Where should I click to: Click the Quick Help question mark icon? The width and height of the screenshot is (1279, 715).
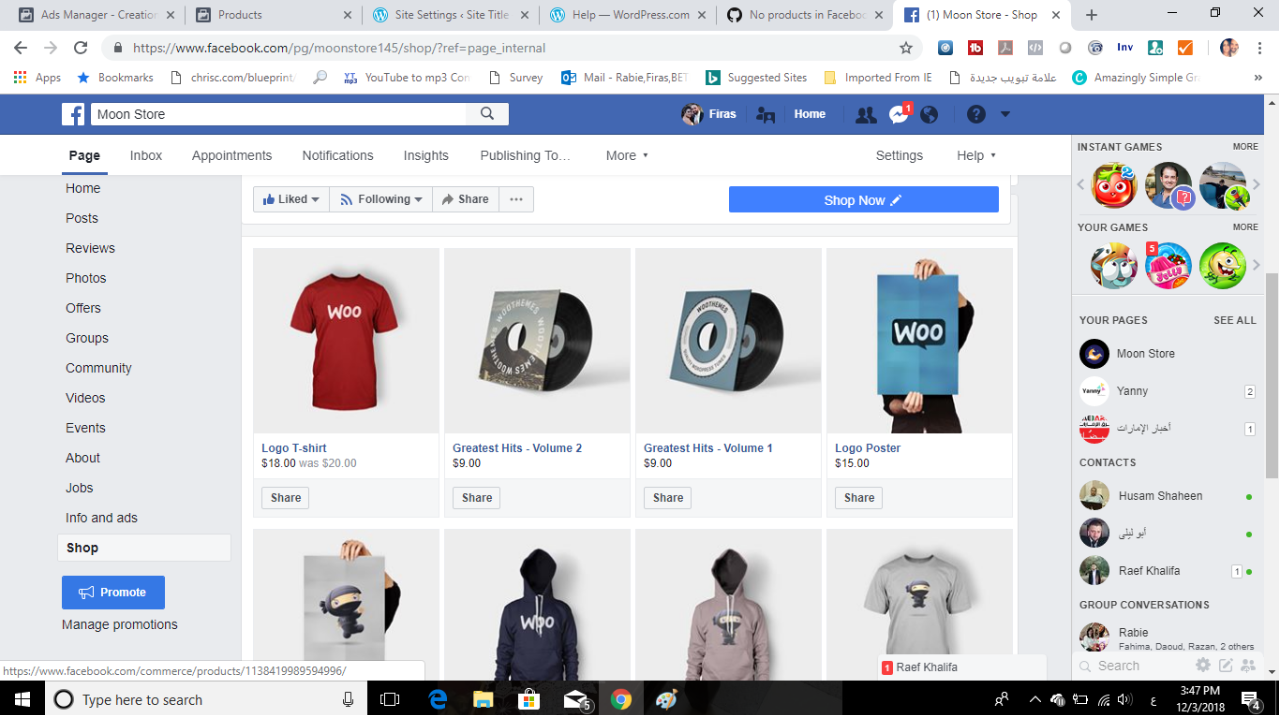pyautogui.click(x=976, y=115)
